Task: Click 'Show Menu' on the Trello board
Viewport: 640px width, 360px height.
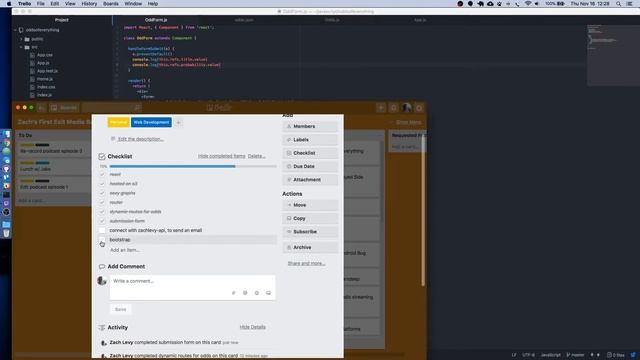Action: (x=408, y=122)
